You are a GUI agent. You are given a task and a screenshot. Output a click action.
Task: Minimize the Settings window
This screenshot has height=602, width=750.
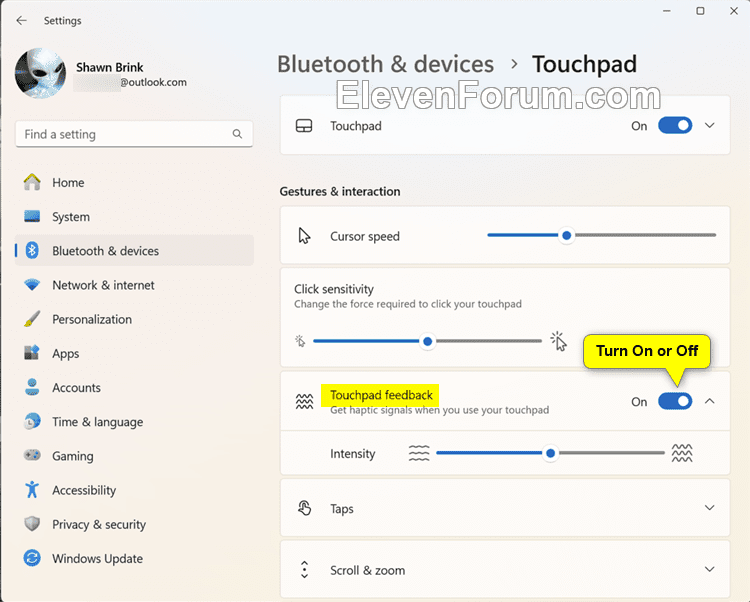pos(667,11)
